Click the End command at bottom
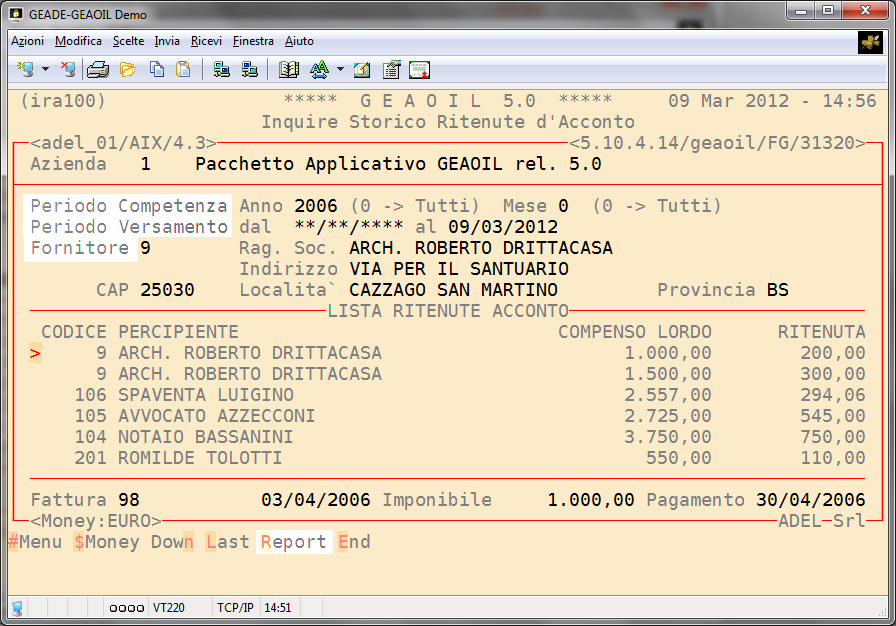The image size is (896, 626). point(354,542)
